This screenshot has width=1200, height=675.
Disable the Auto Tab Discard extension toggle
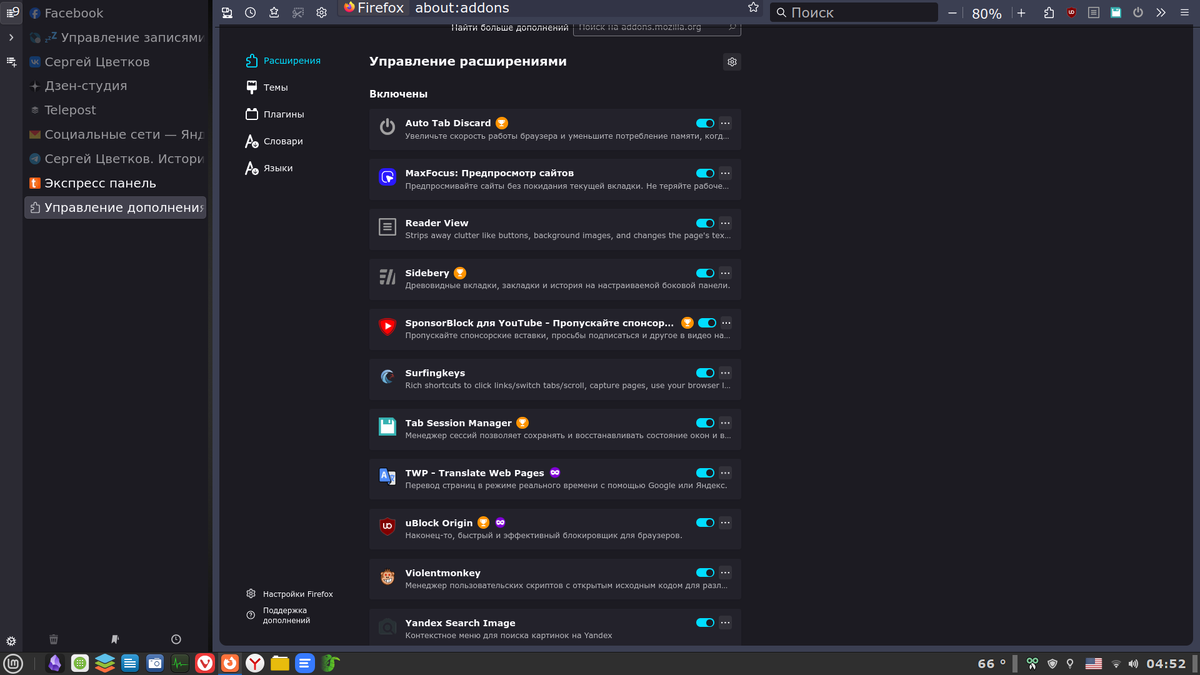pos(705,123)
